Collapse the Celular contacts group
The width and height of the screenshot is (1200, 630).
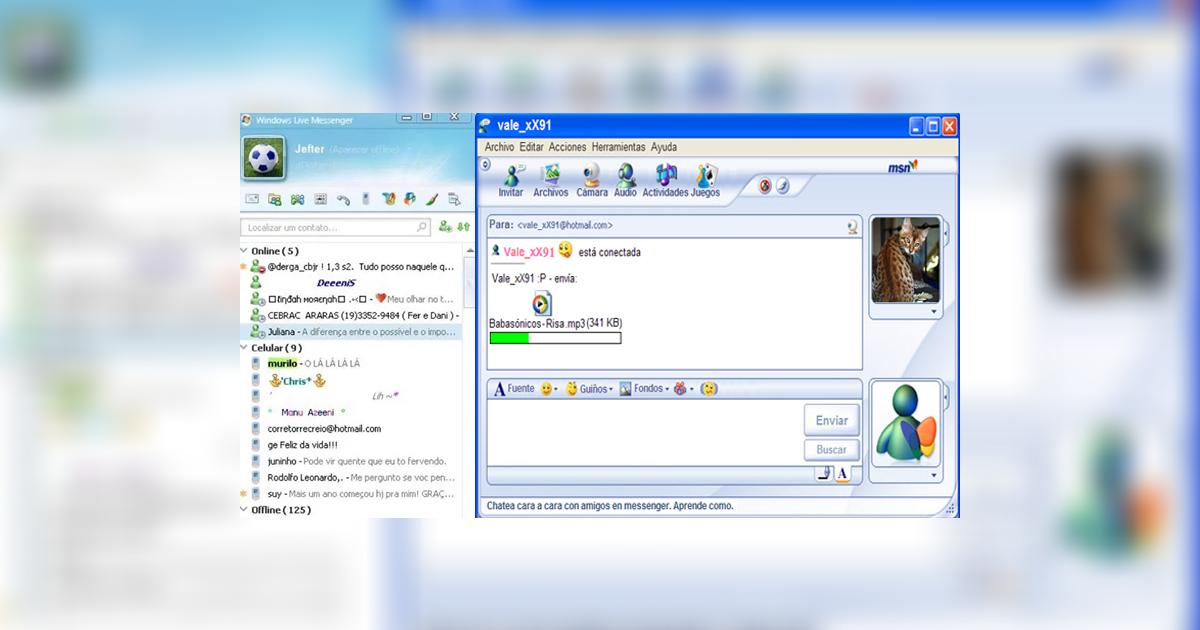click(x=245, y=348)
